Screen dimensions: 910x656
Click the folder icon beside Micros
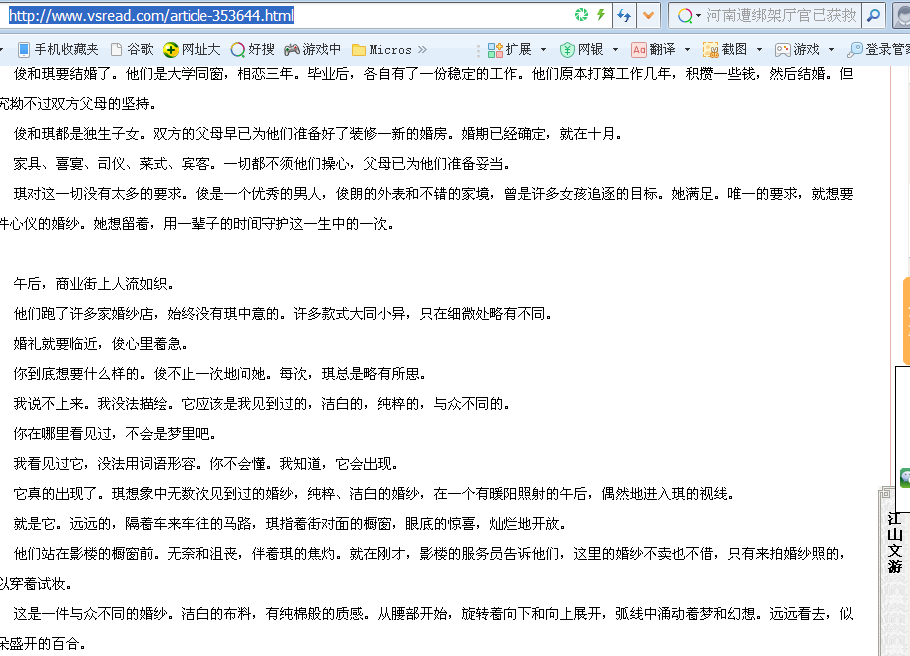pyautogui.click(x=359, y=51)
